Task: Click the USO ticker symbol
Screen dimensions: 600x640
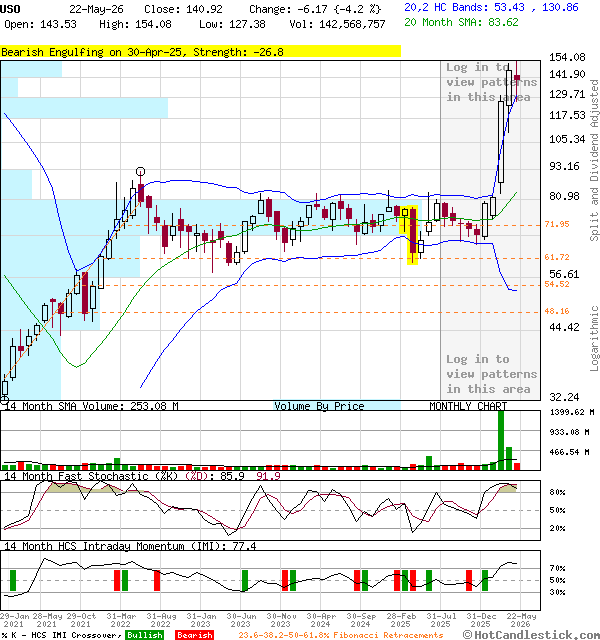Action: click(10, 9)
